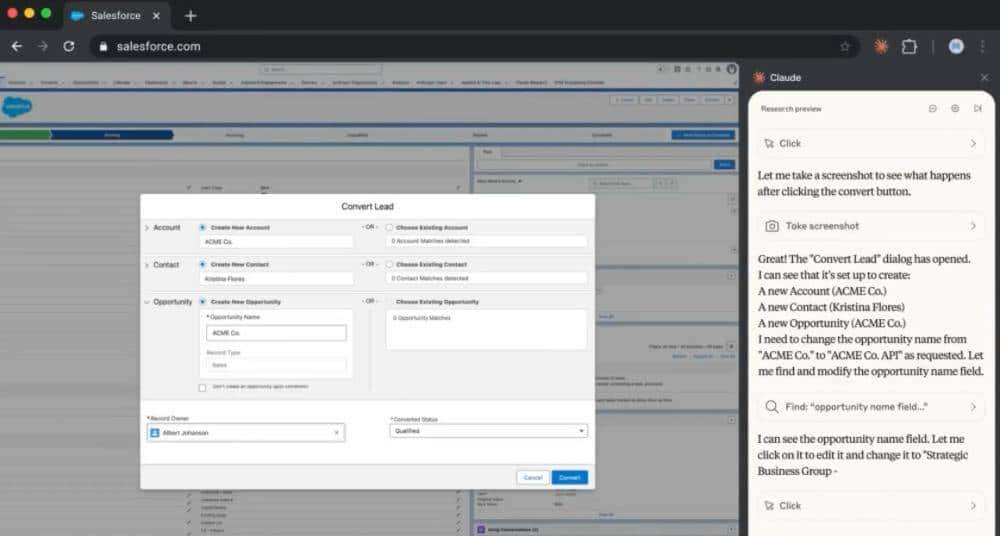Reload the page using the refresh icon
Viewport: 1000px width, 536px height.
[69, 46]
